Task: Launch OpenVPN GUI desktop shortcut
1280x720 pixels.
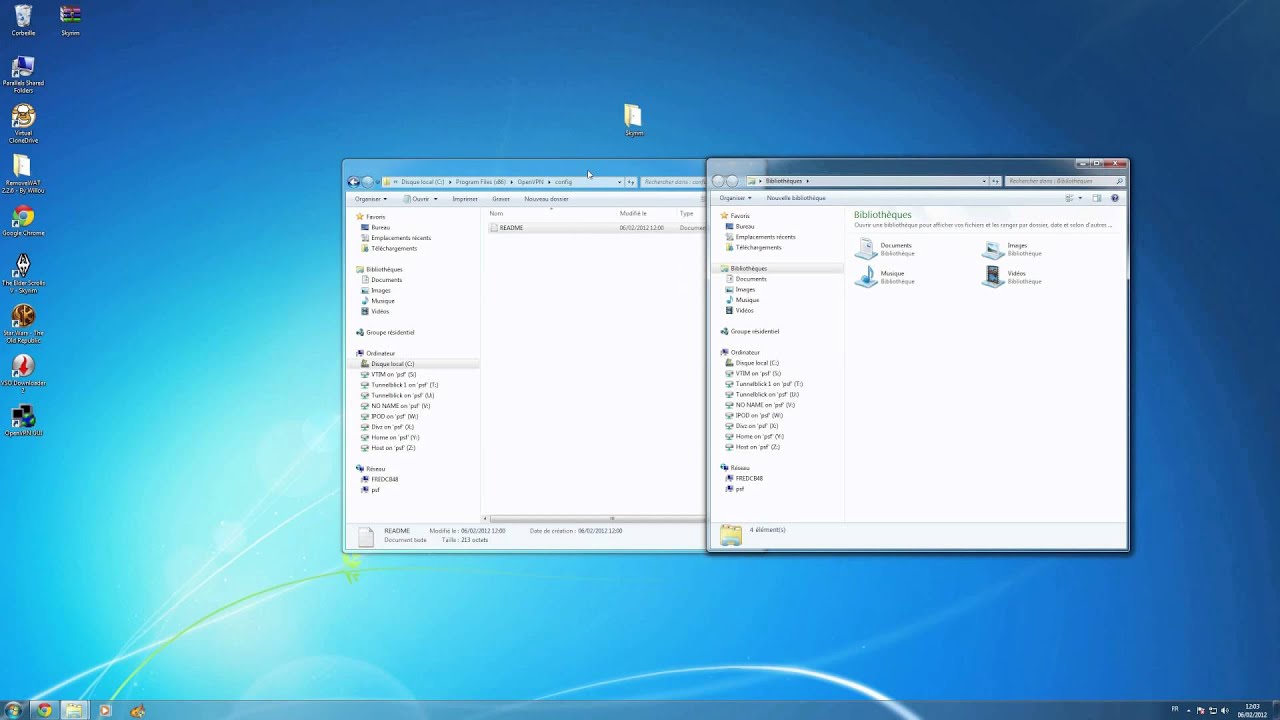Action: pos(23,421)
